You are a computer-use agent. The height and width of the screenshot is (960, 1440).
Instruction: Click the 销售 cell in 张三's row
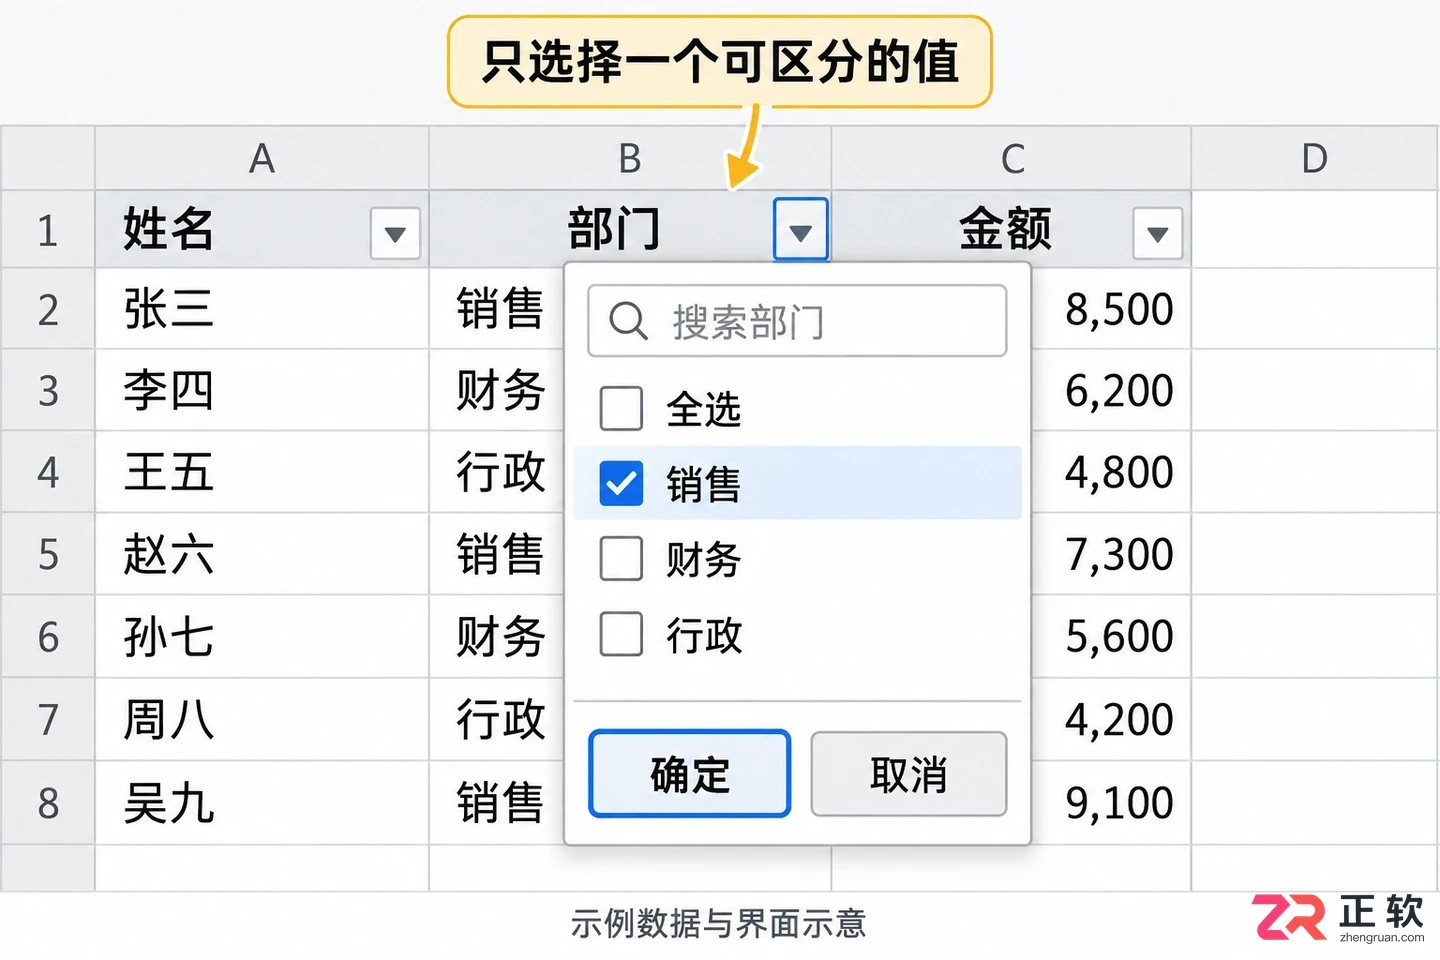coord(497,309)
